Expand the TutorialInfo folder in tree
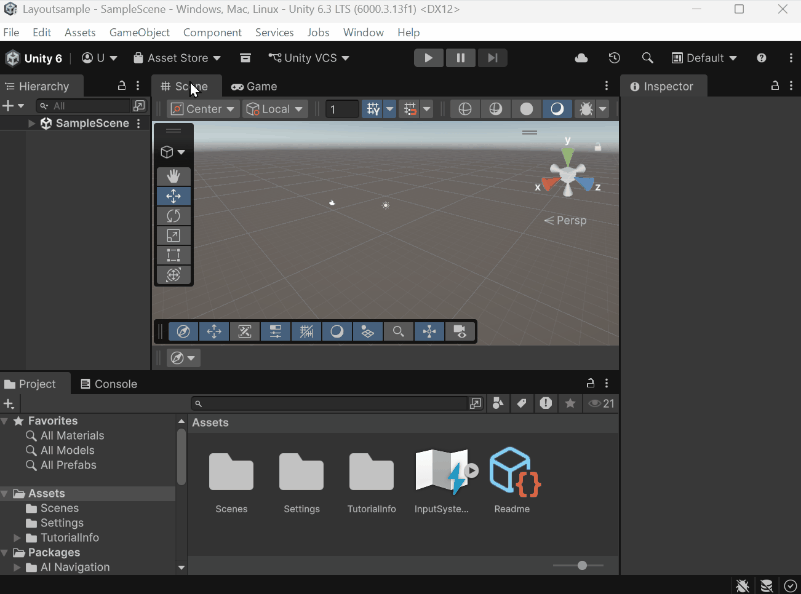 (x=17, y=538)
